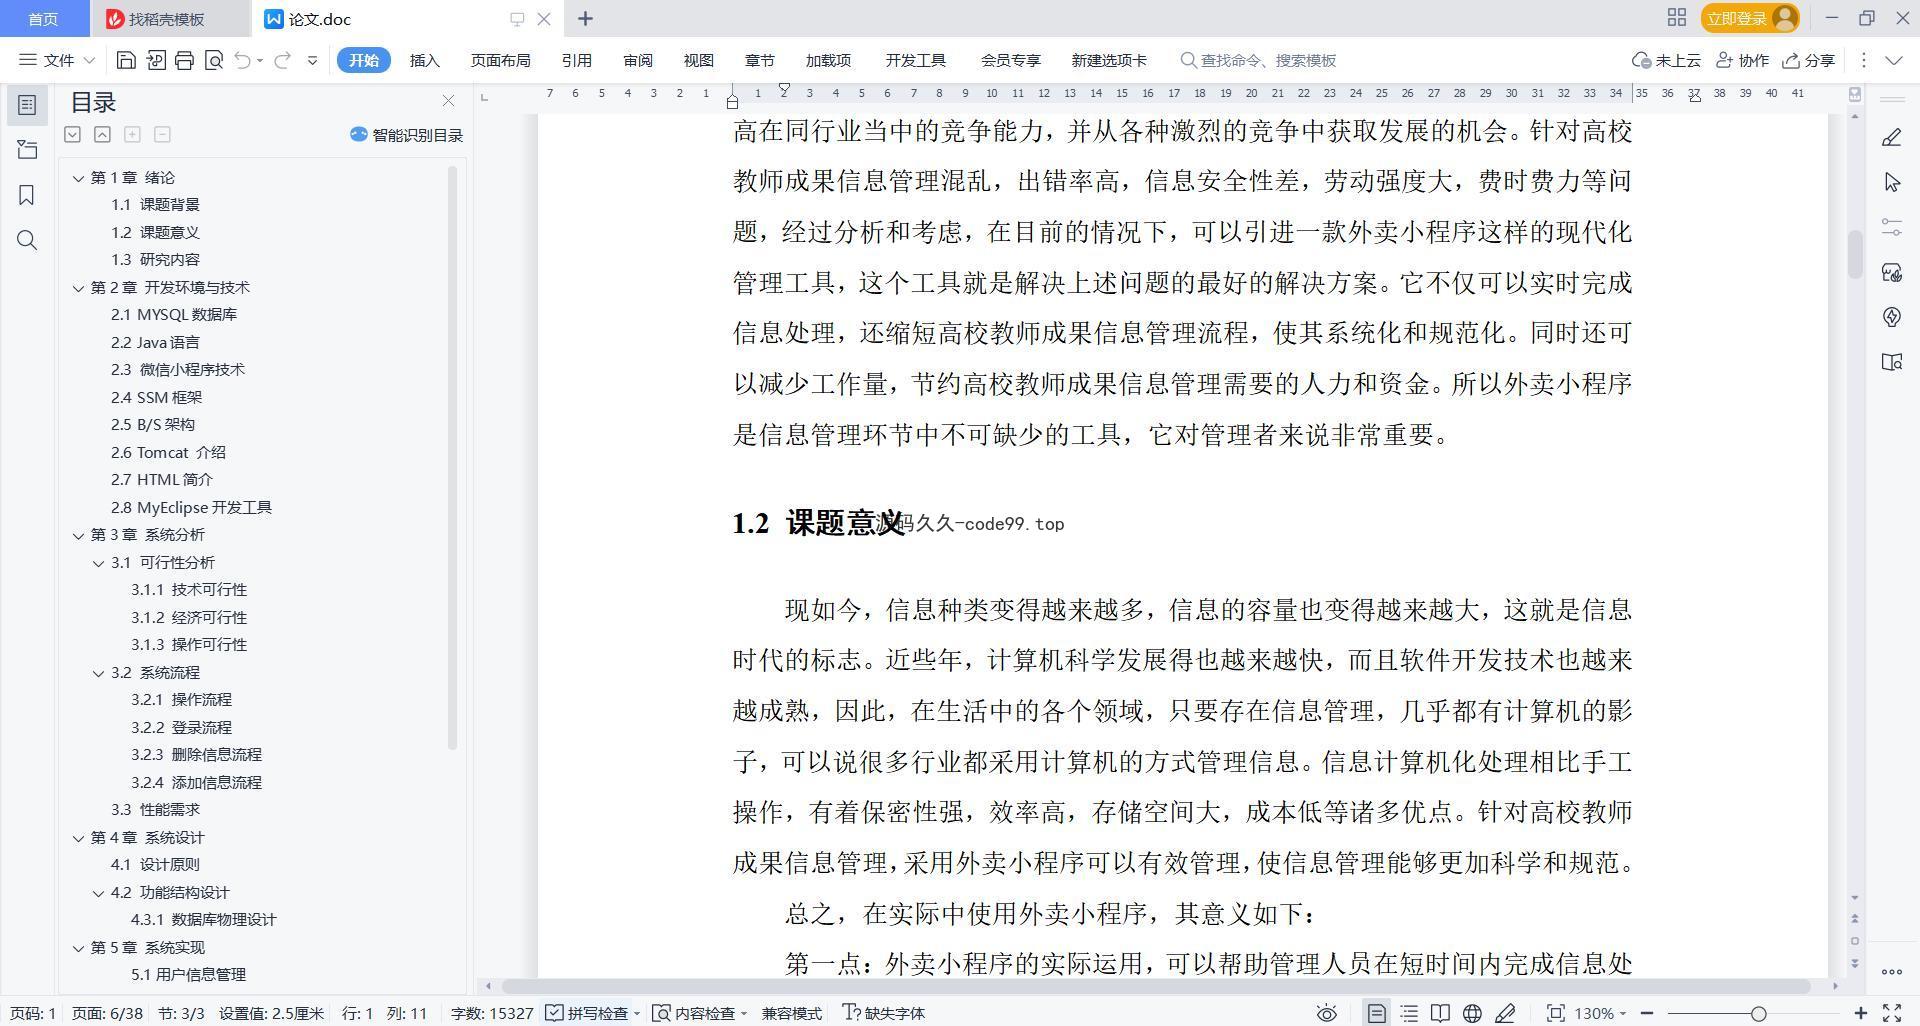The width and height of the screenshot is (1920, 1026).
Task: Click the add heading plus icon in 目录 panel
Action: point(132,134)
